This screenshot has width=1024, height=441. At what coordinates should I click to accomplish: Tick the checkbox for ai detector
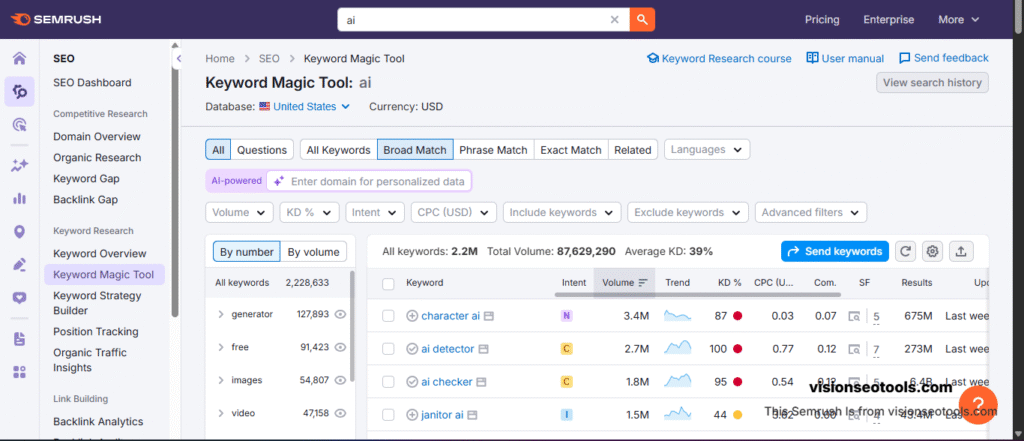[x=388, y=349]
